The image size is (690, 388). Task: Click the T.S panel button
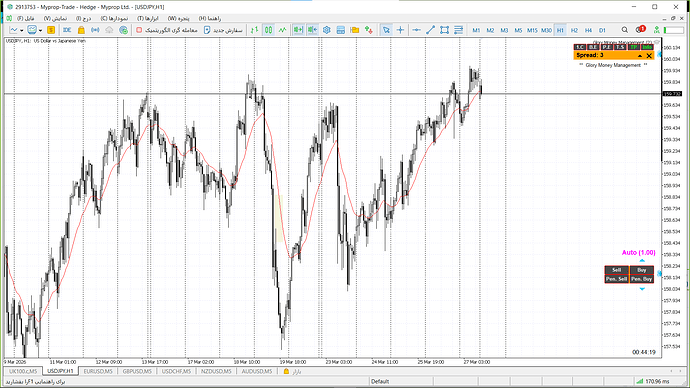[620, 47]
